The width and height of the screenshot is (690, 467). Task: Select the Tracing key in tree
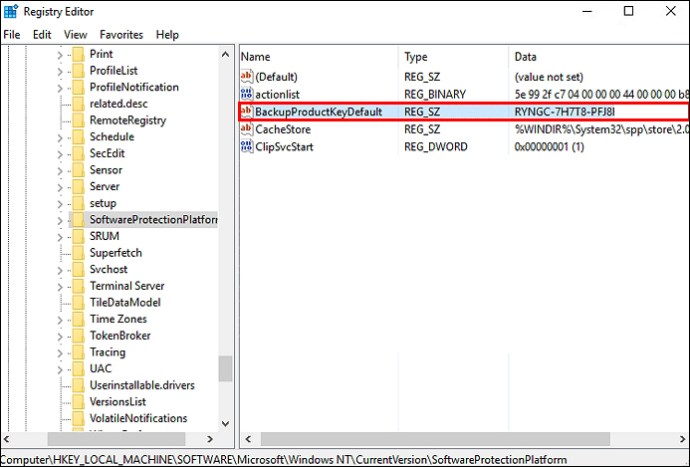(108, 353)
